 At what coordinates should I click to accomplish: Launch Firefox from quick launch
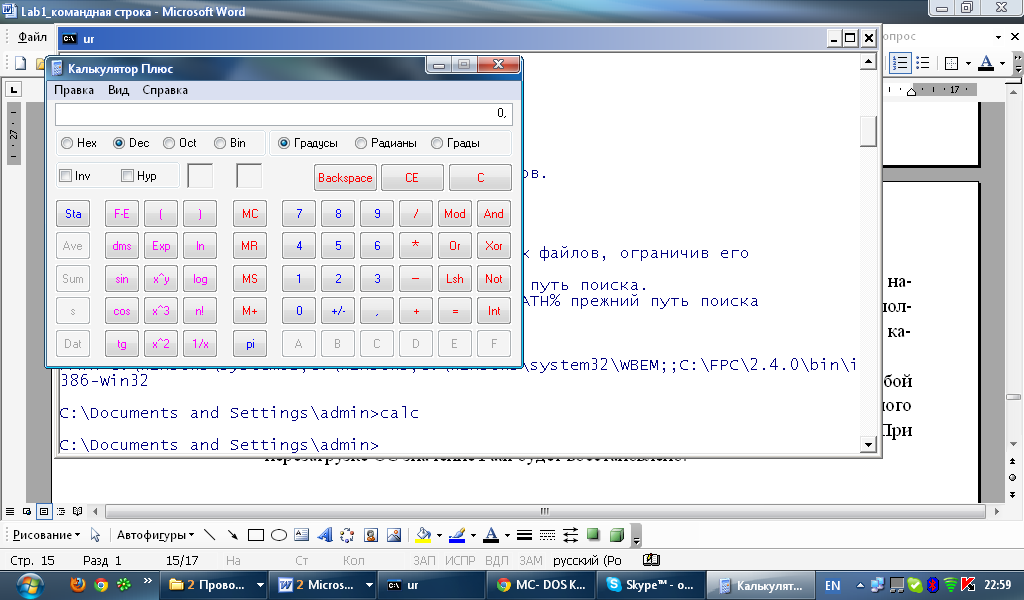[77, 584]
